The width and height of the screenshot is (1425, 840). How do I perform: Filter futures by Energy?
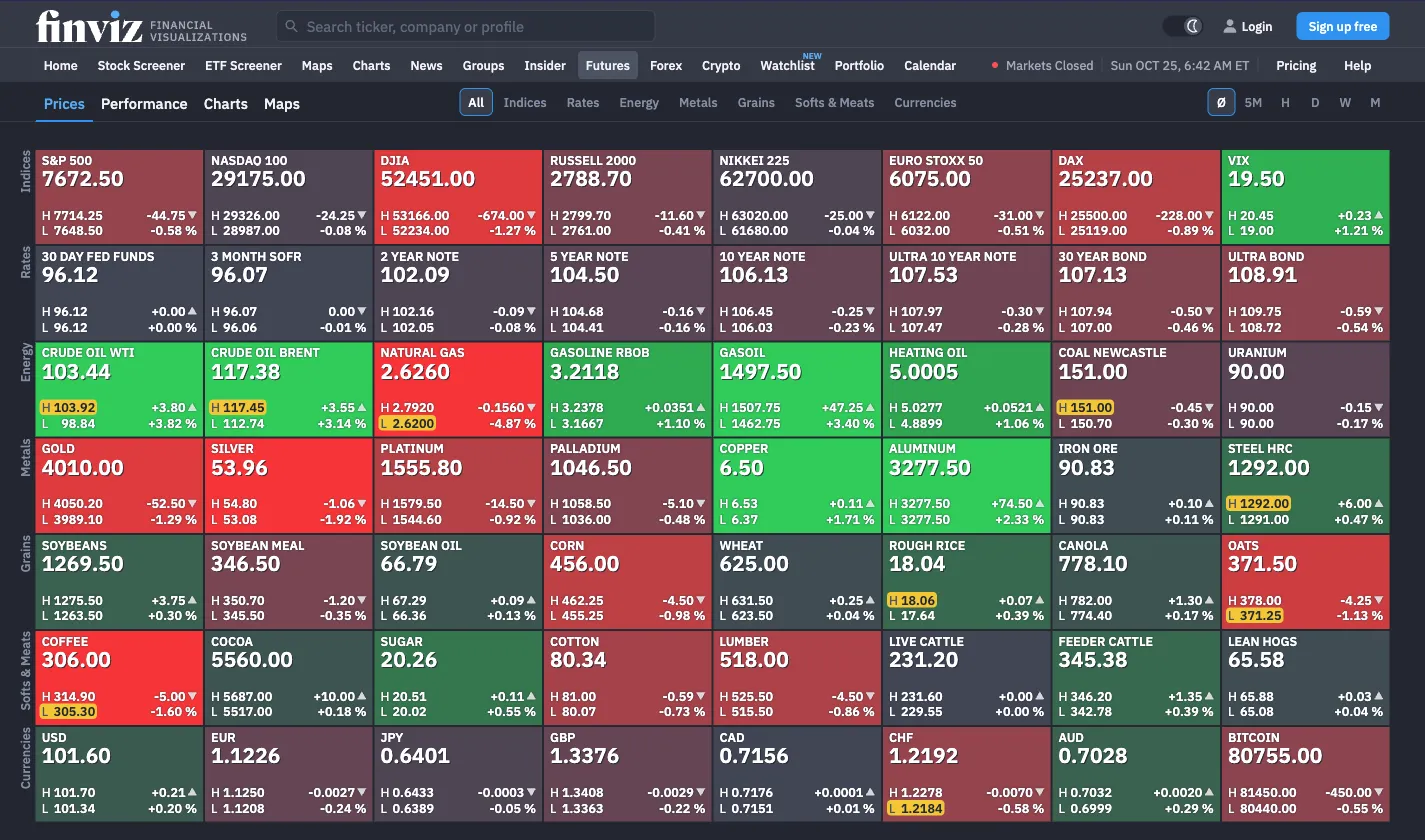click(x=639, y=103)
